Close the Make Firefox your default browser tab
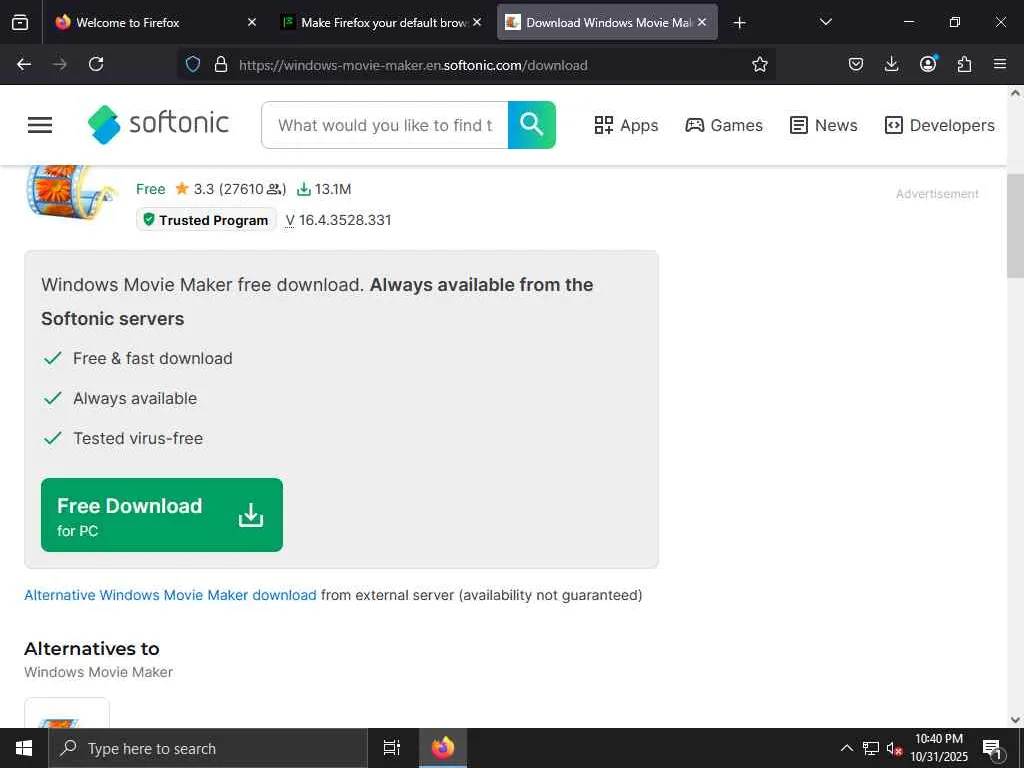 point(477,22)
